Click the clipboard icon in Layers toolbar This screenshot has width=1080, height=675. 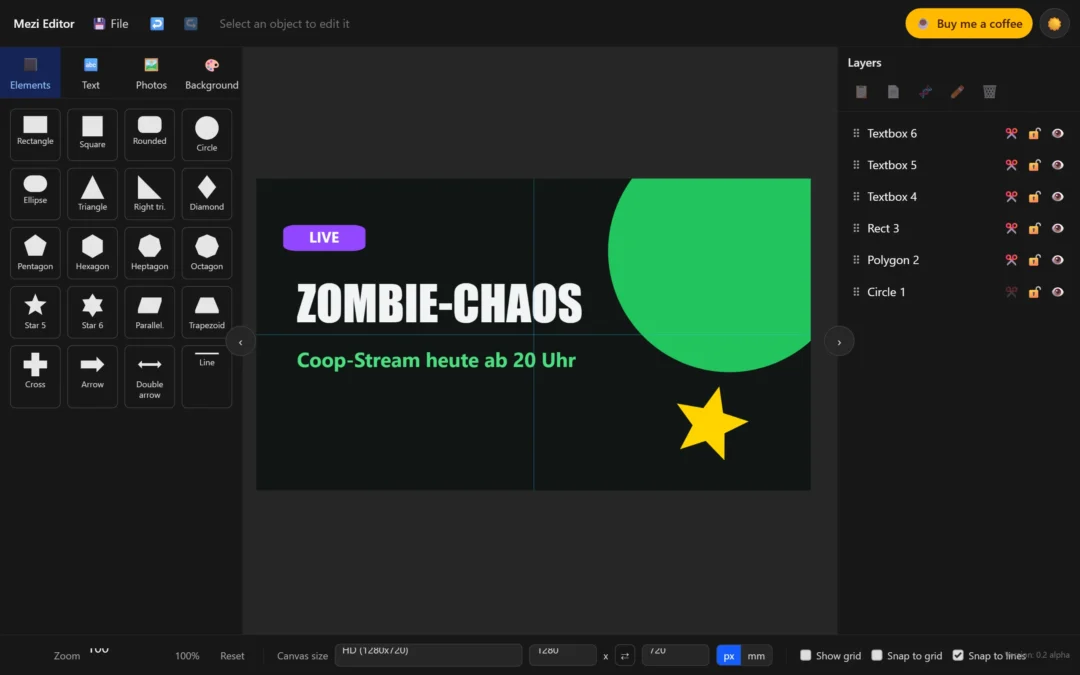tap(861, 92)
